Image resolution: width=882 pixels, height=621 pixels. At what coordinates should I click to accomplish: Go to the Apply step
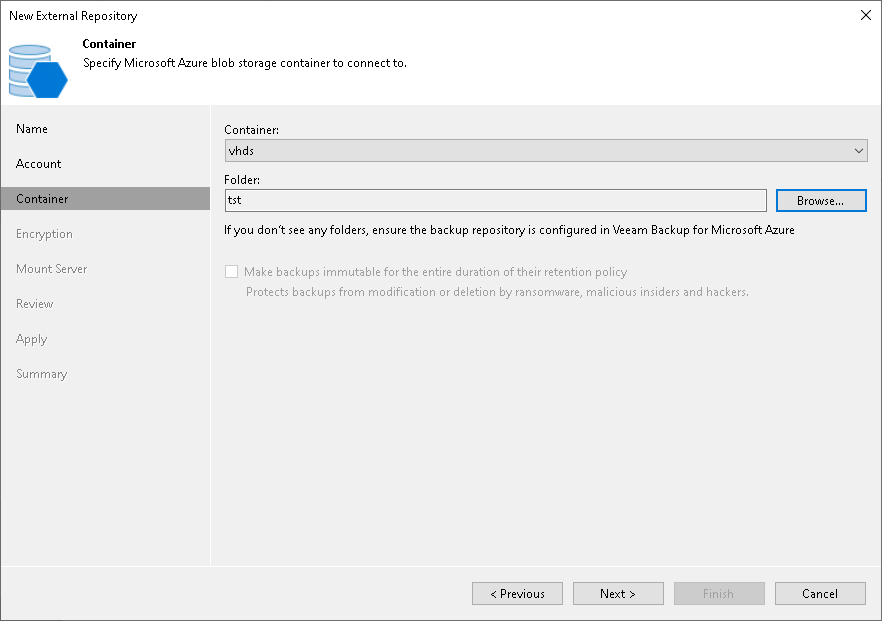32,339
